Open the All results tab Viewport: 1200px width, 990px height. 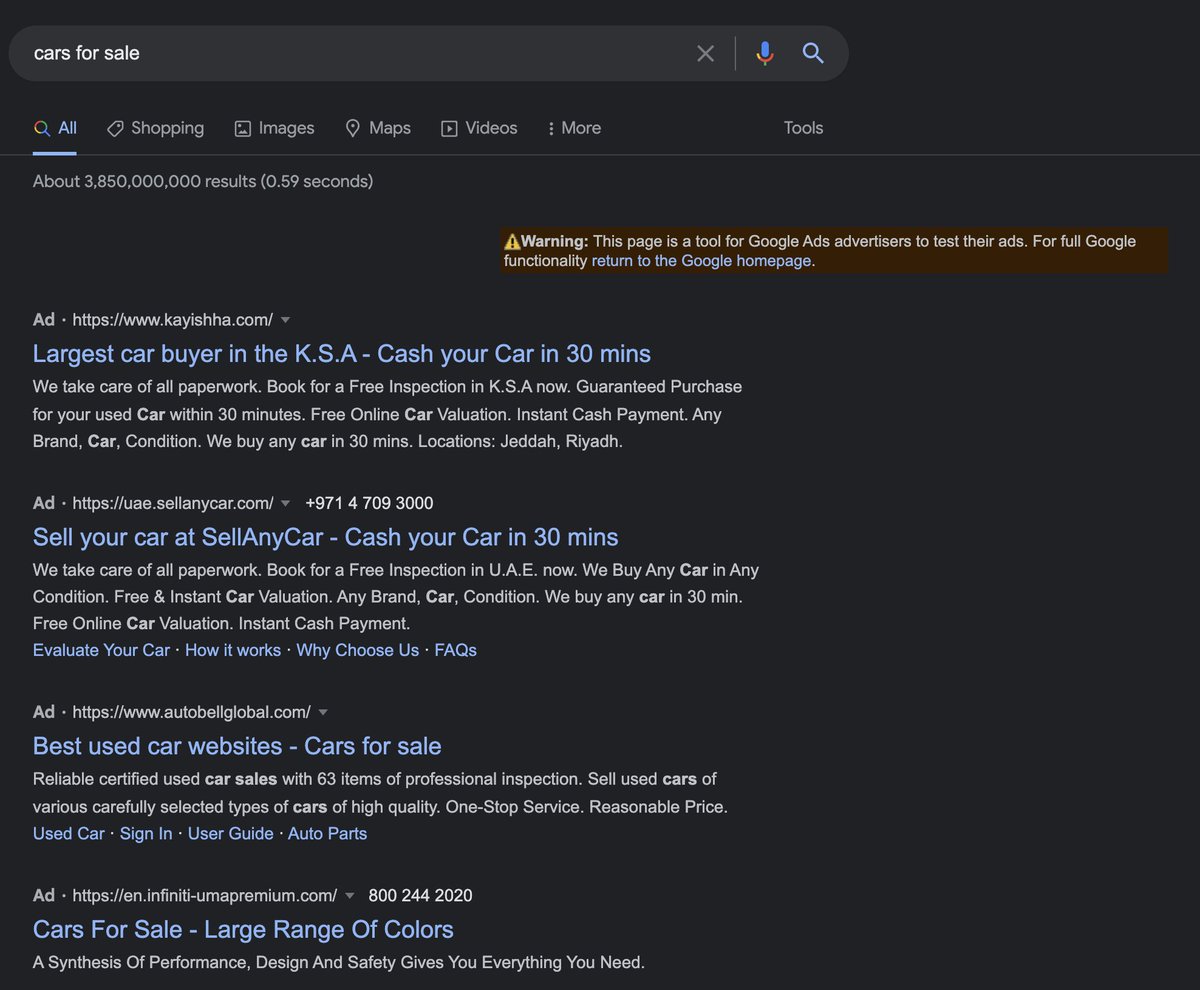tap(55, 128)
